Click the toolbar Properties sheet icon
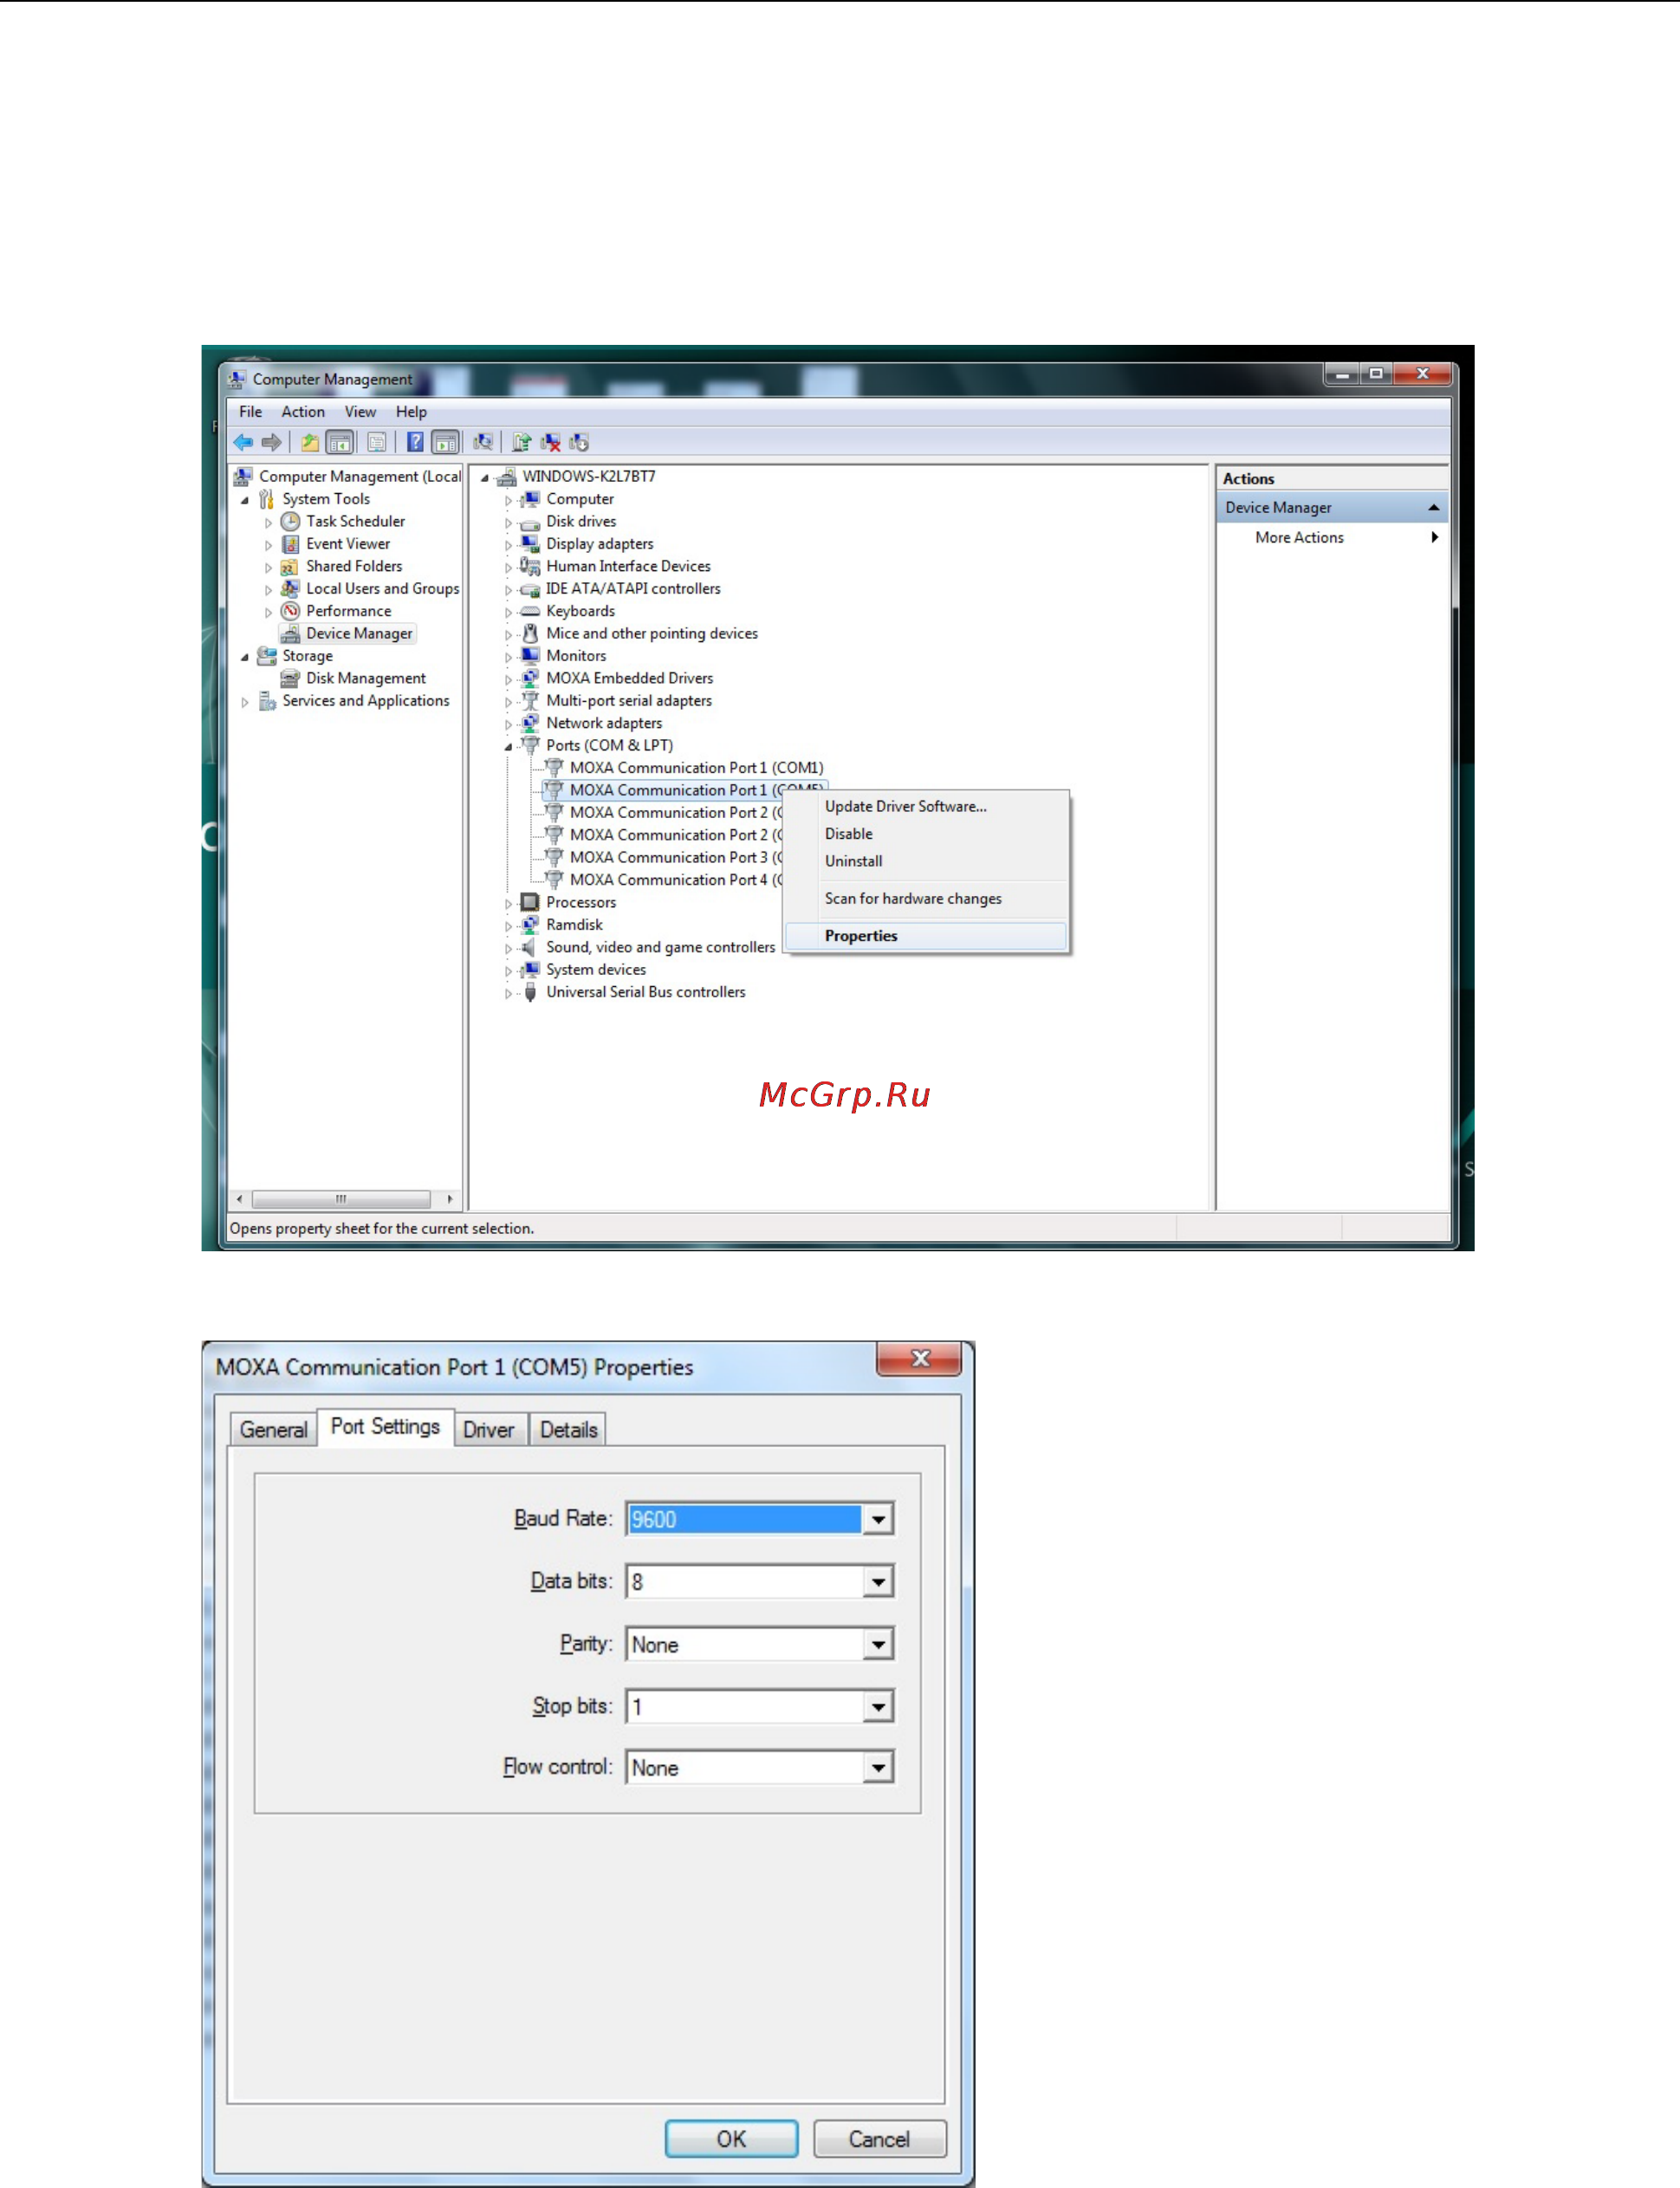 (377, 442)
